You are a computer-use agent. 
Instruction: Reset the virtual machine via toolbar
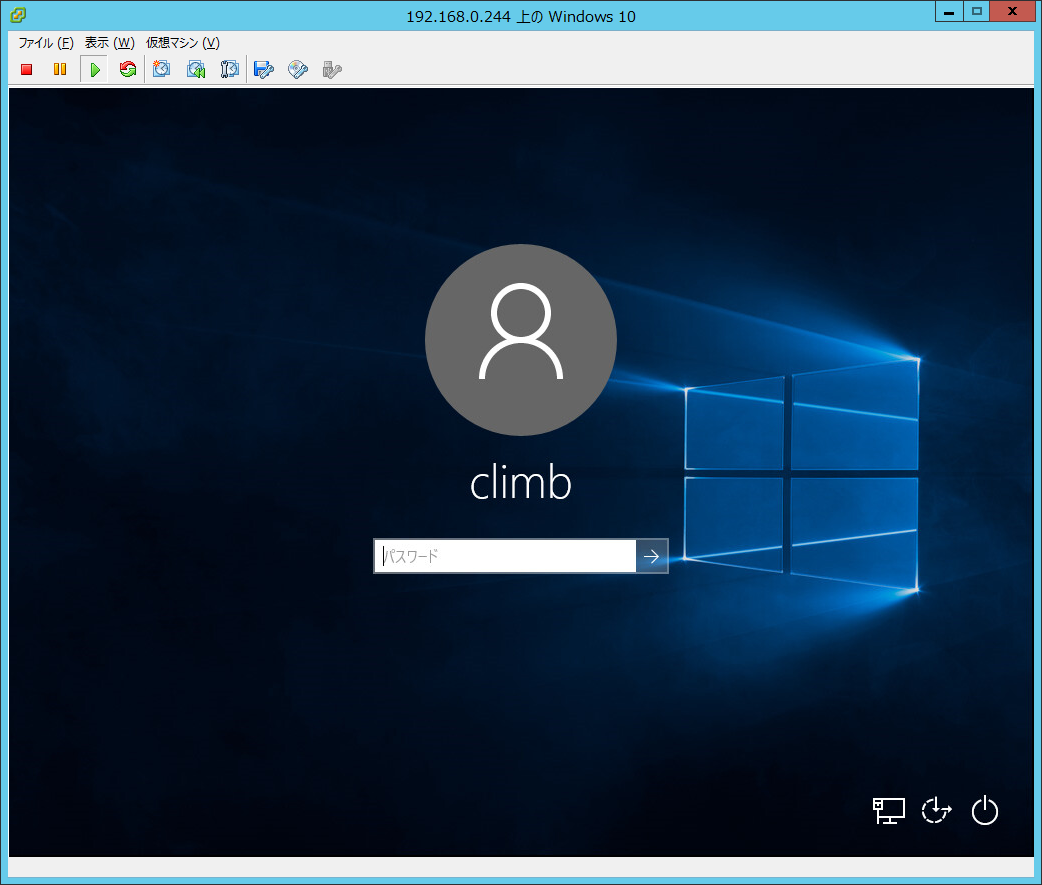coord(127,69)
